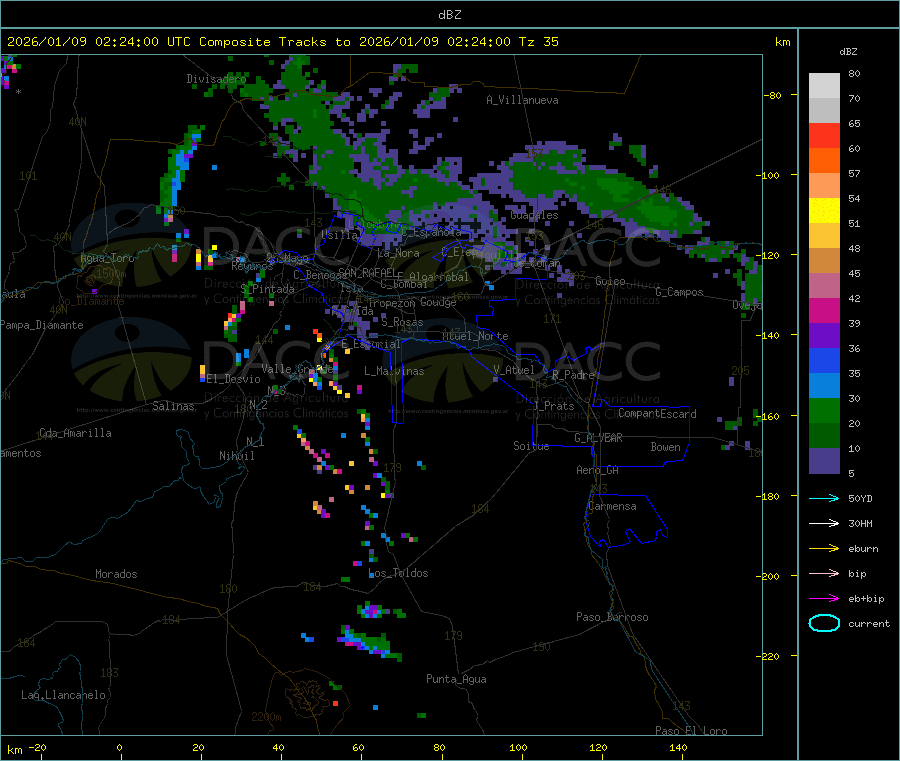Click the 'S_Pintada' map label

(267, 289)
